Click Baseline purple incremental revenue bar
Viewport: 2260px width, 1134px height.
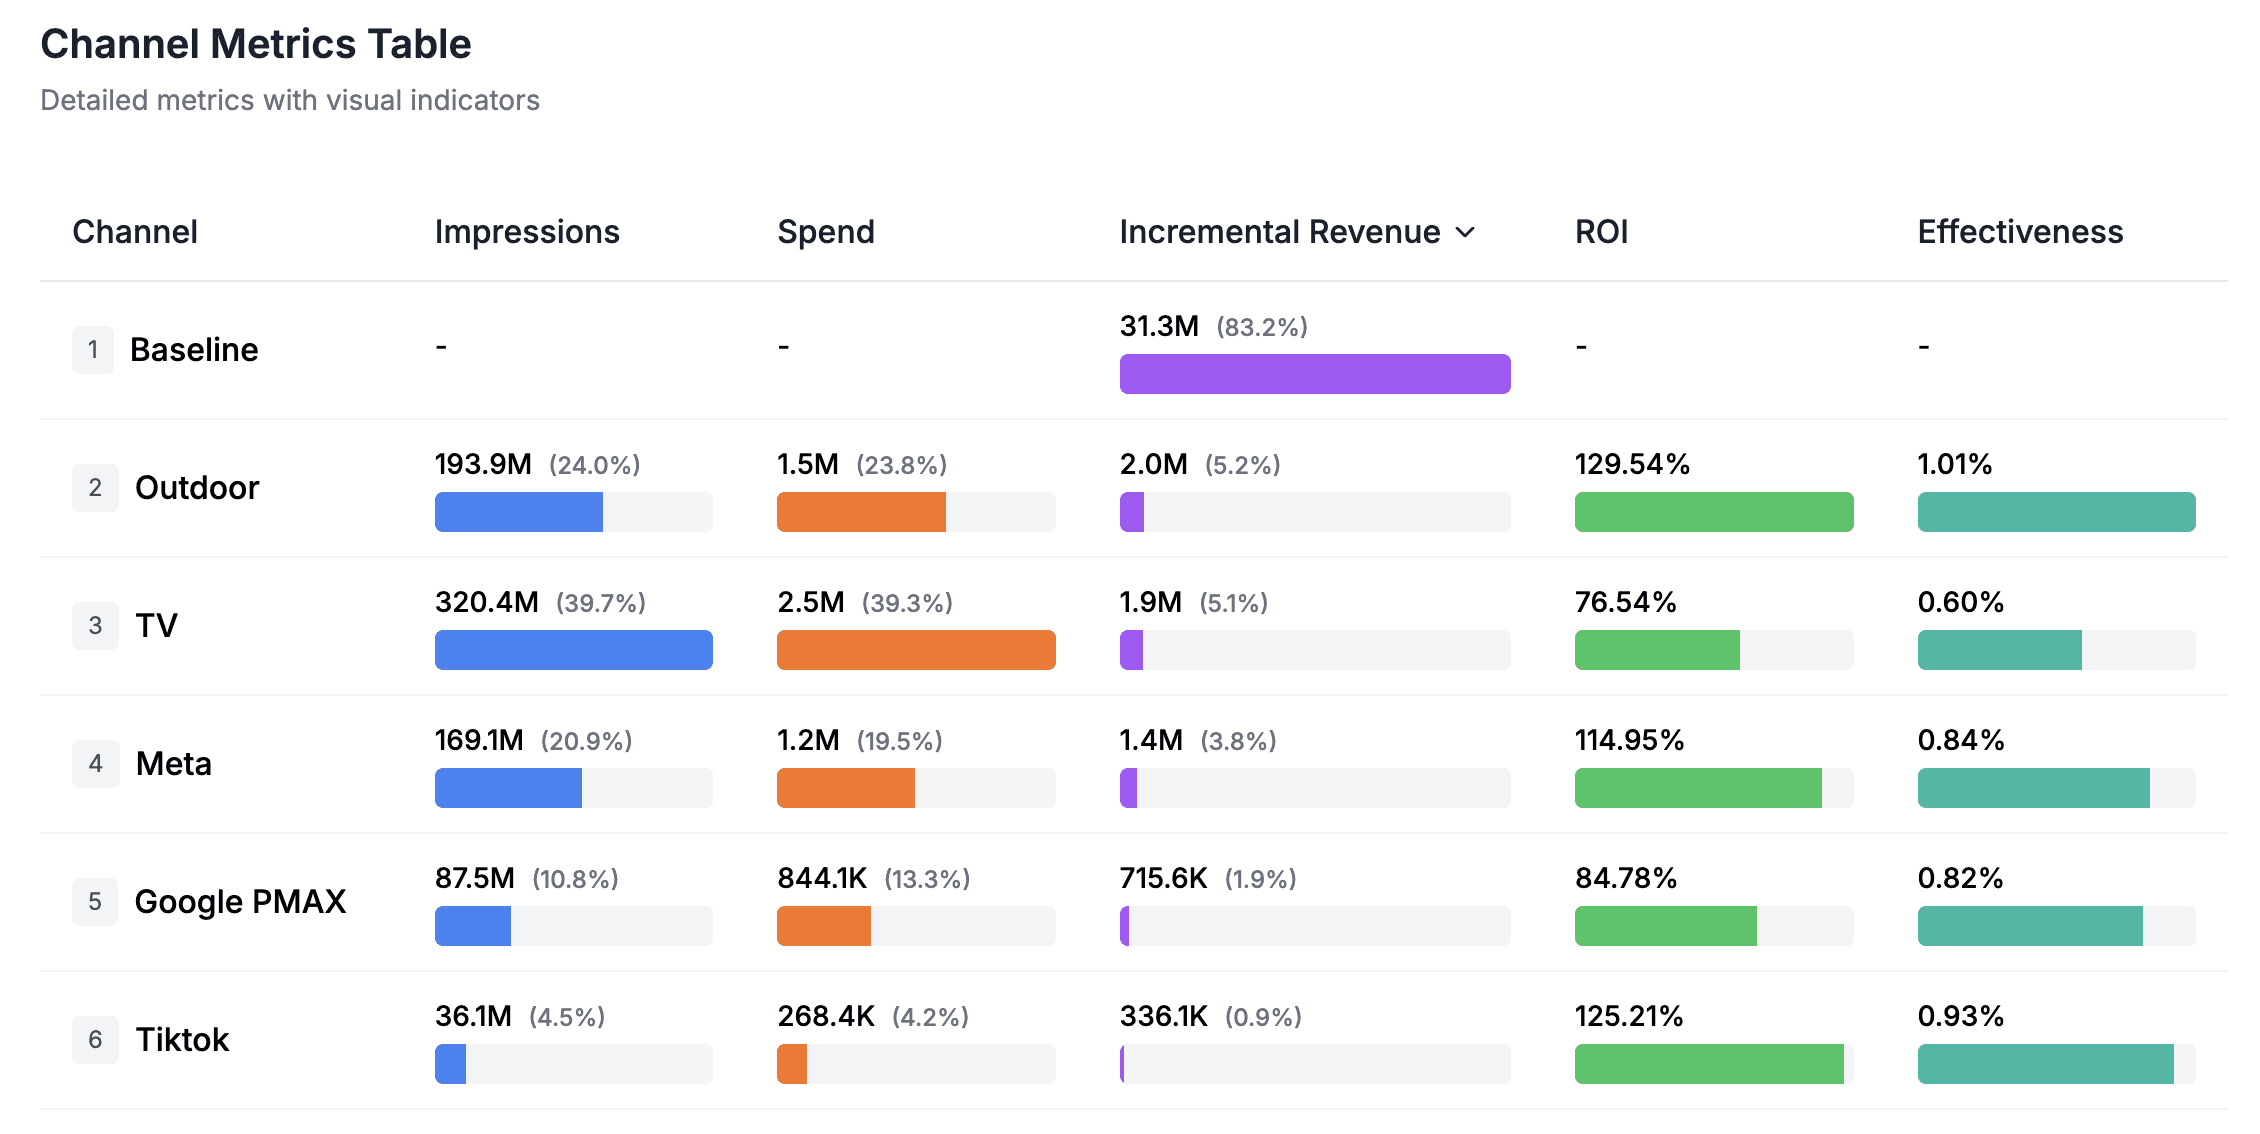[1314, 374]
